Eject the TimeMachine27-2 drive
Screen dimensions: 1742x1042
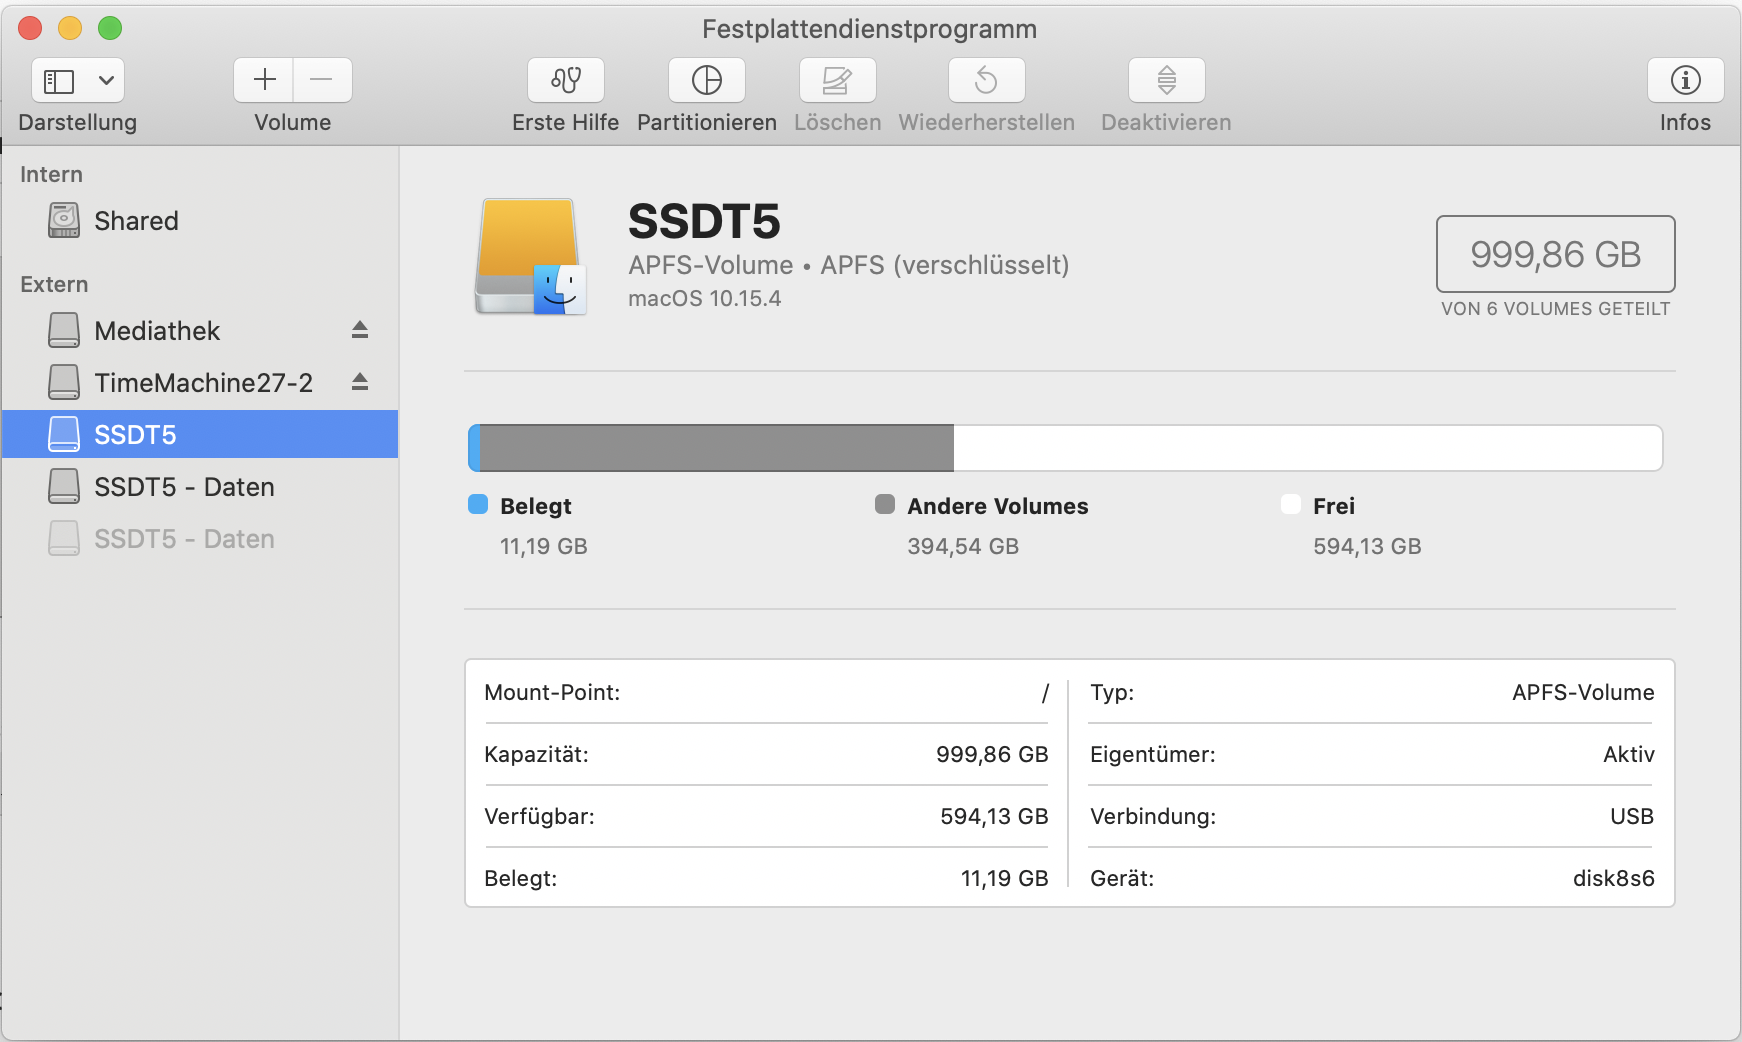pyautogui.click(x=360, y=382)
